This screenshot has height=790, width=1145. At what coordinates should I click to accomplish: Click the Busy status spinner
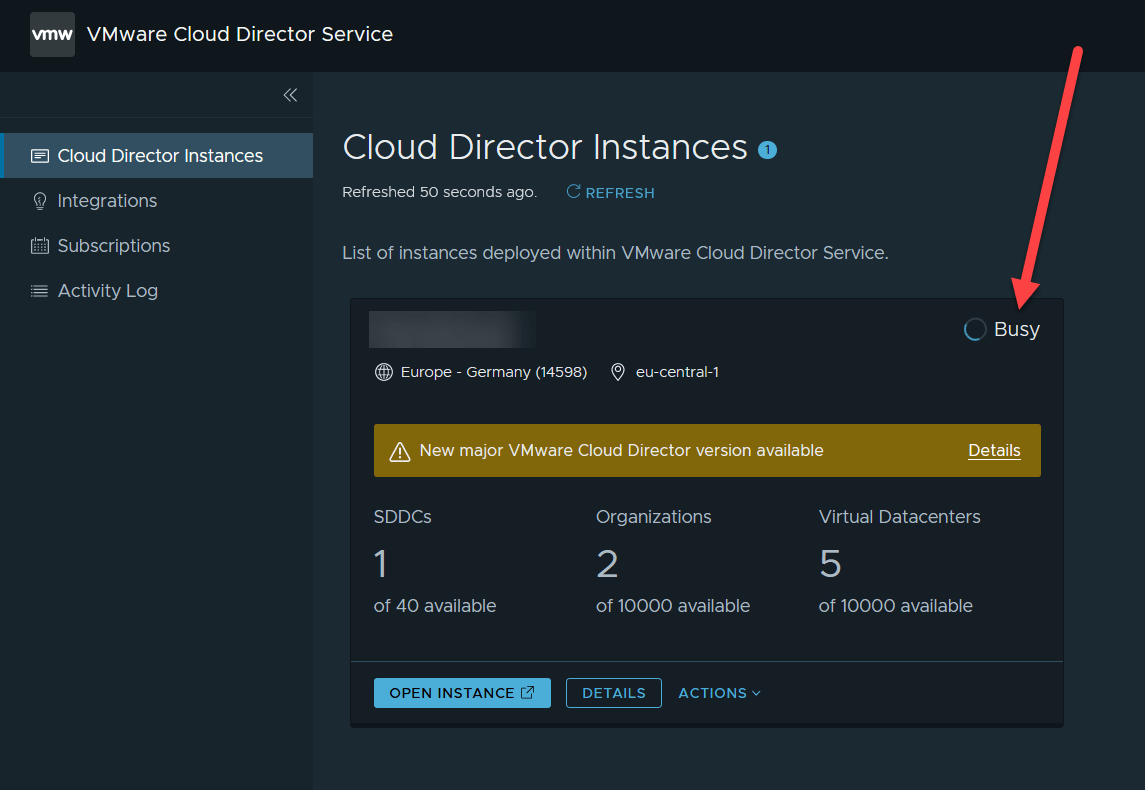coord(974,330)
